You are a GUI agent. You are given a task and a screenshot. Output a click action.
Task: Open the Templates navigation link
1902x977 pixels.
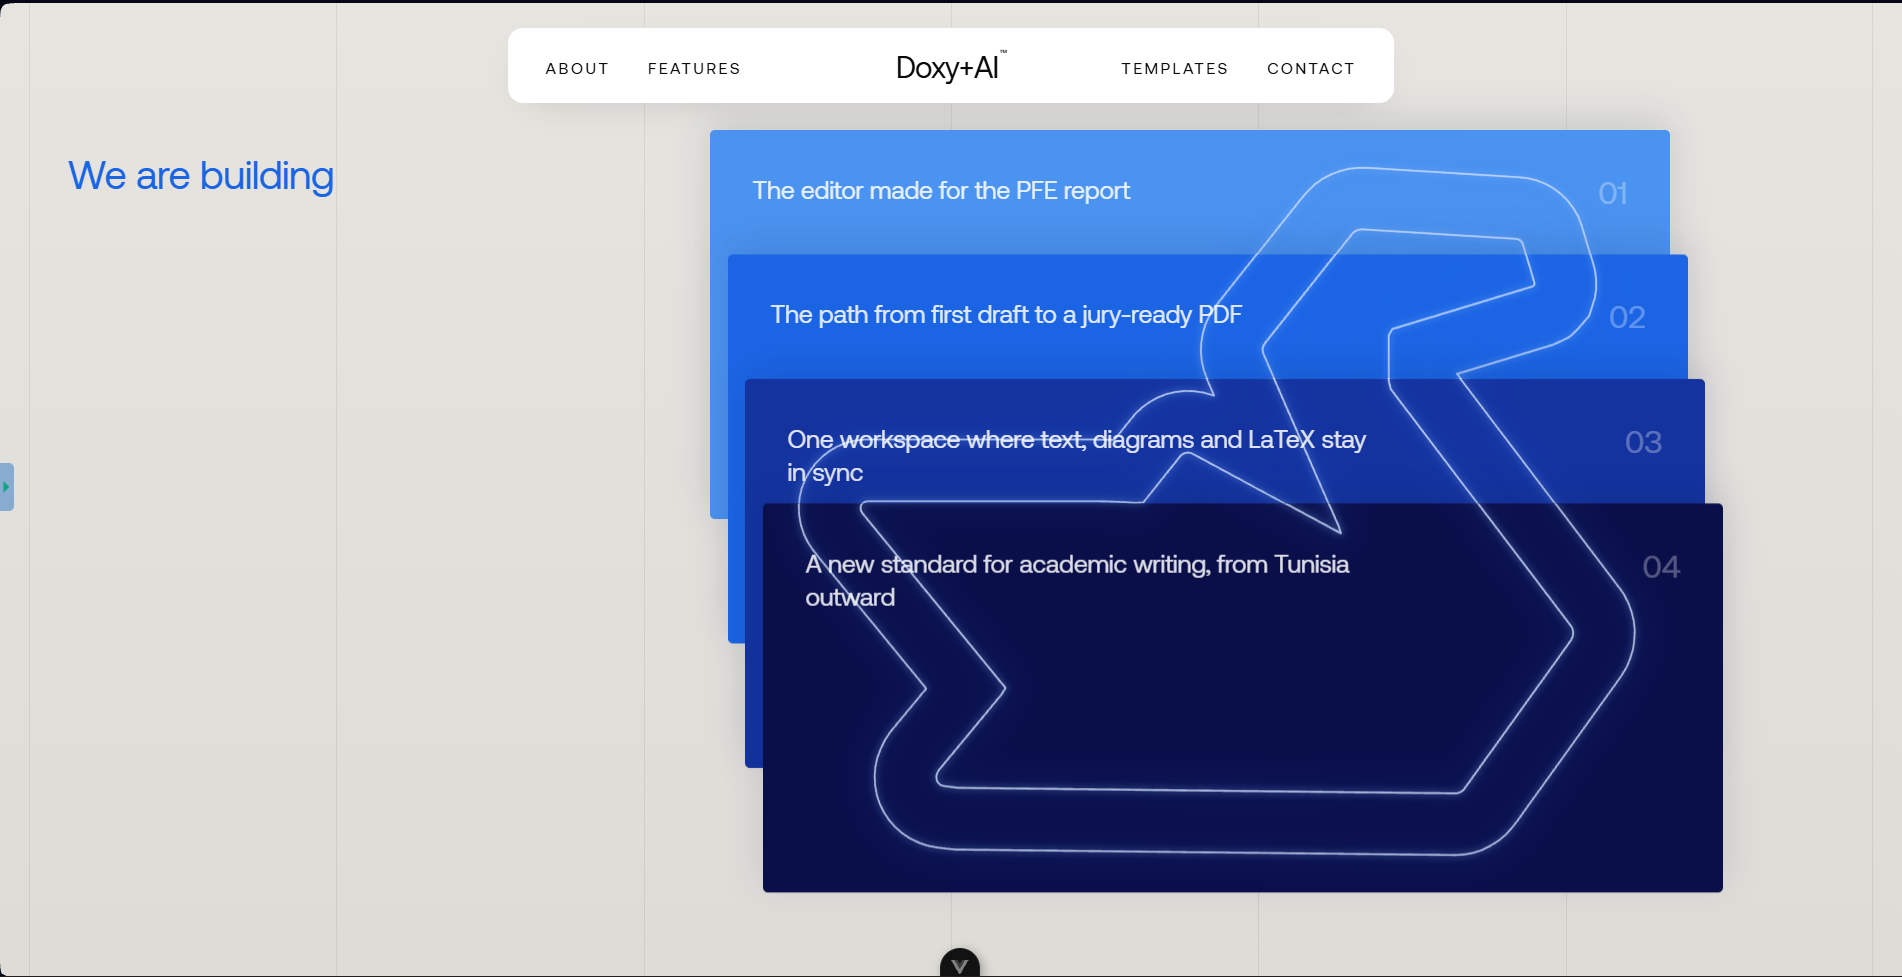coord(1174,69)
